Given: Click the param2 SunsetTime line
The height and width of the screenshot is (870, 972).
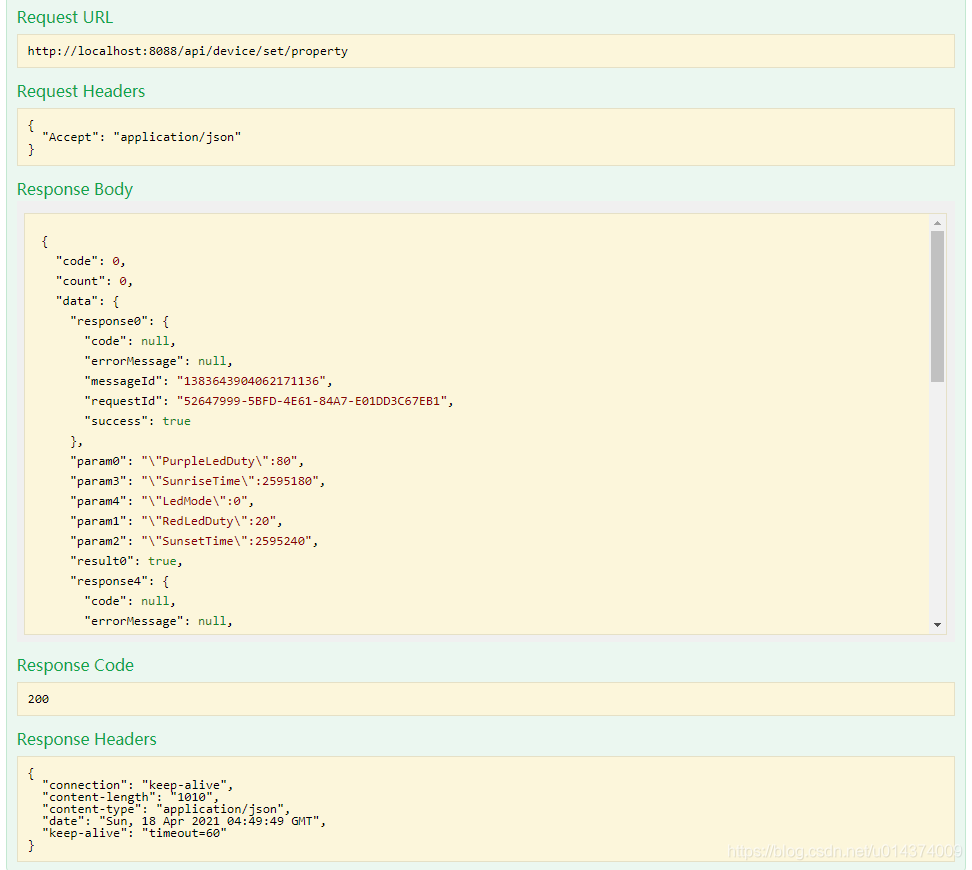Looking at the screenshot, I should pyautogui.click(x=194, y=541).
